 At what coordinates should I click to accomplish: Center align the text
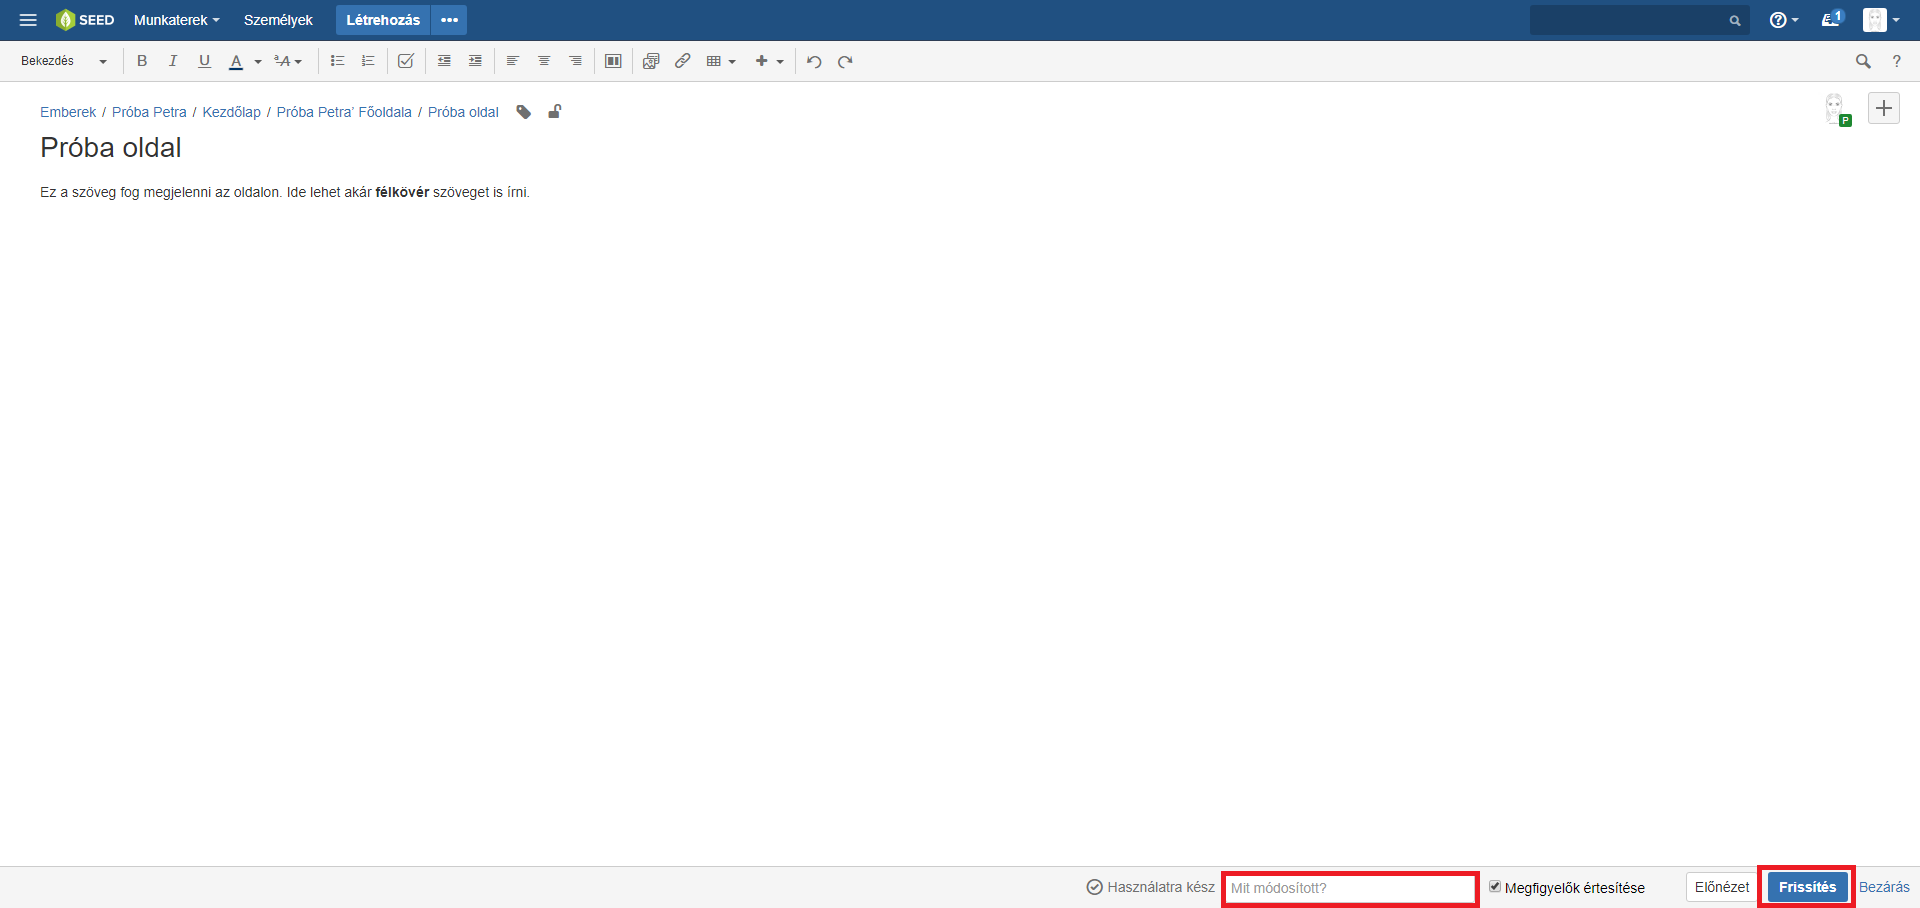click(x=544, y=61)
